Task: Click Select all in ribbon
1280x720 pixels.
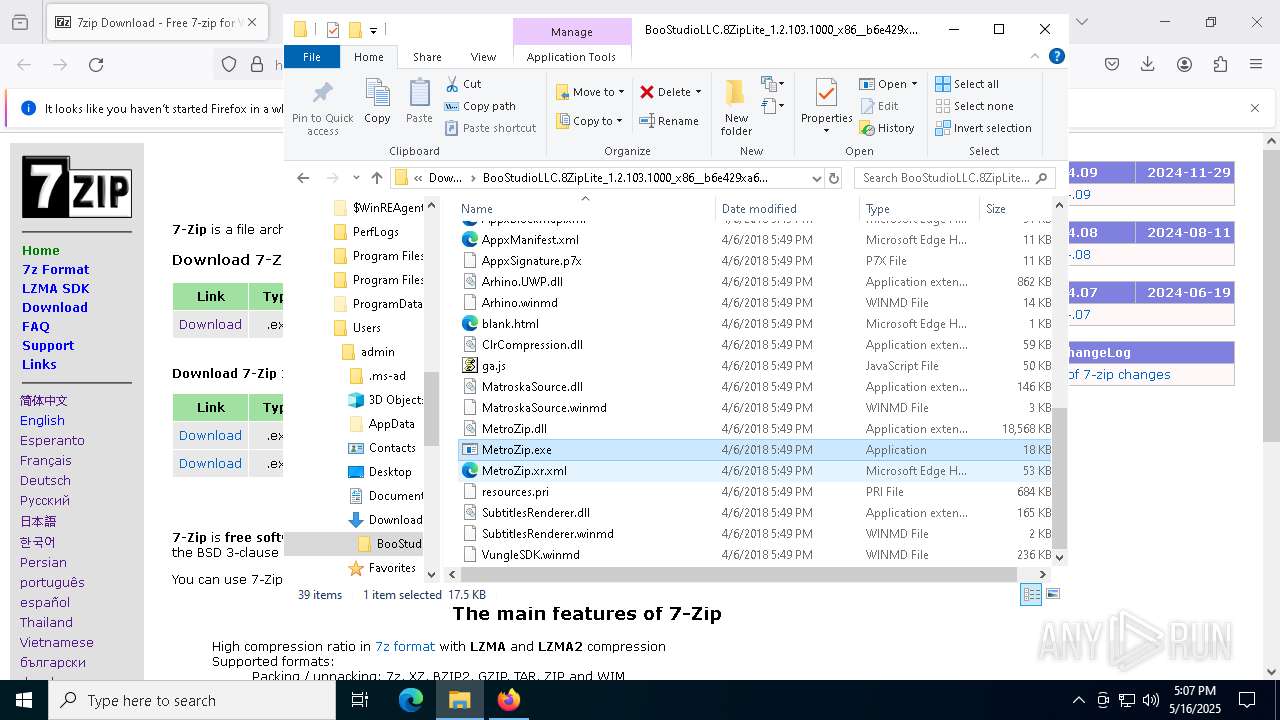Action: [967, 84]
